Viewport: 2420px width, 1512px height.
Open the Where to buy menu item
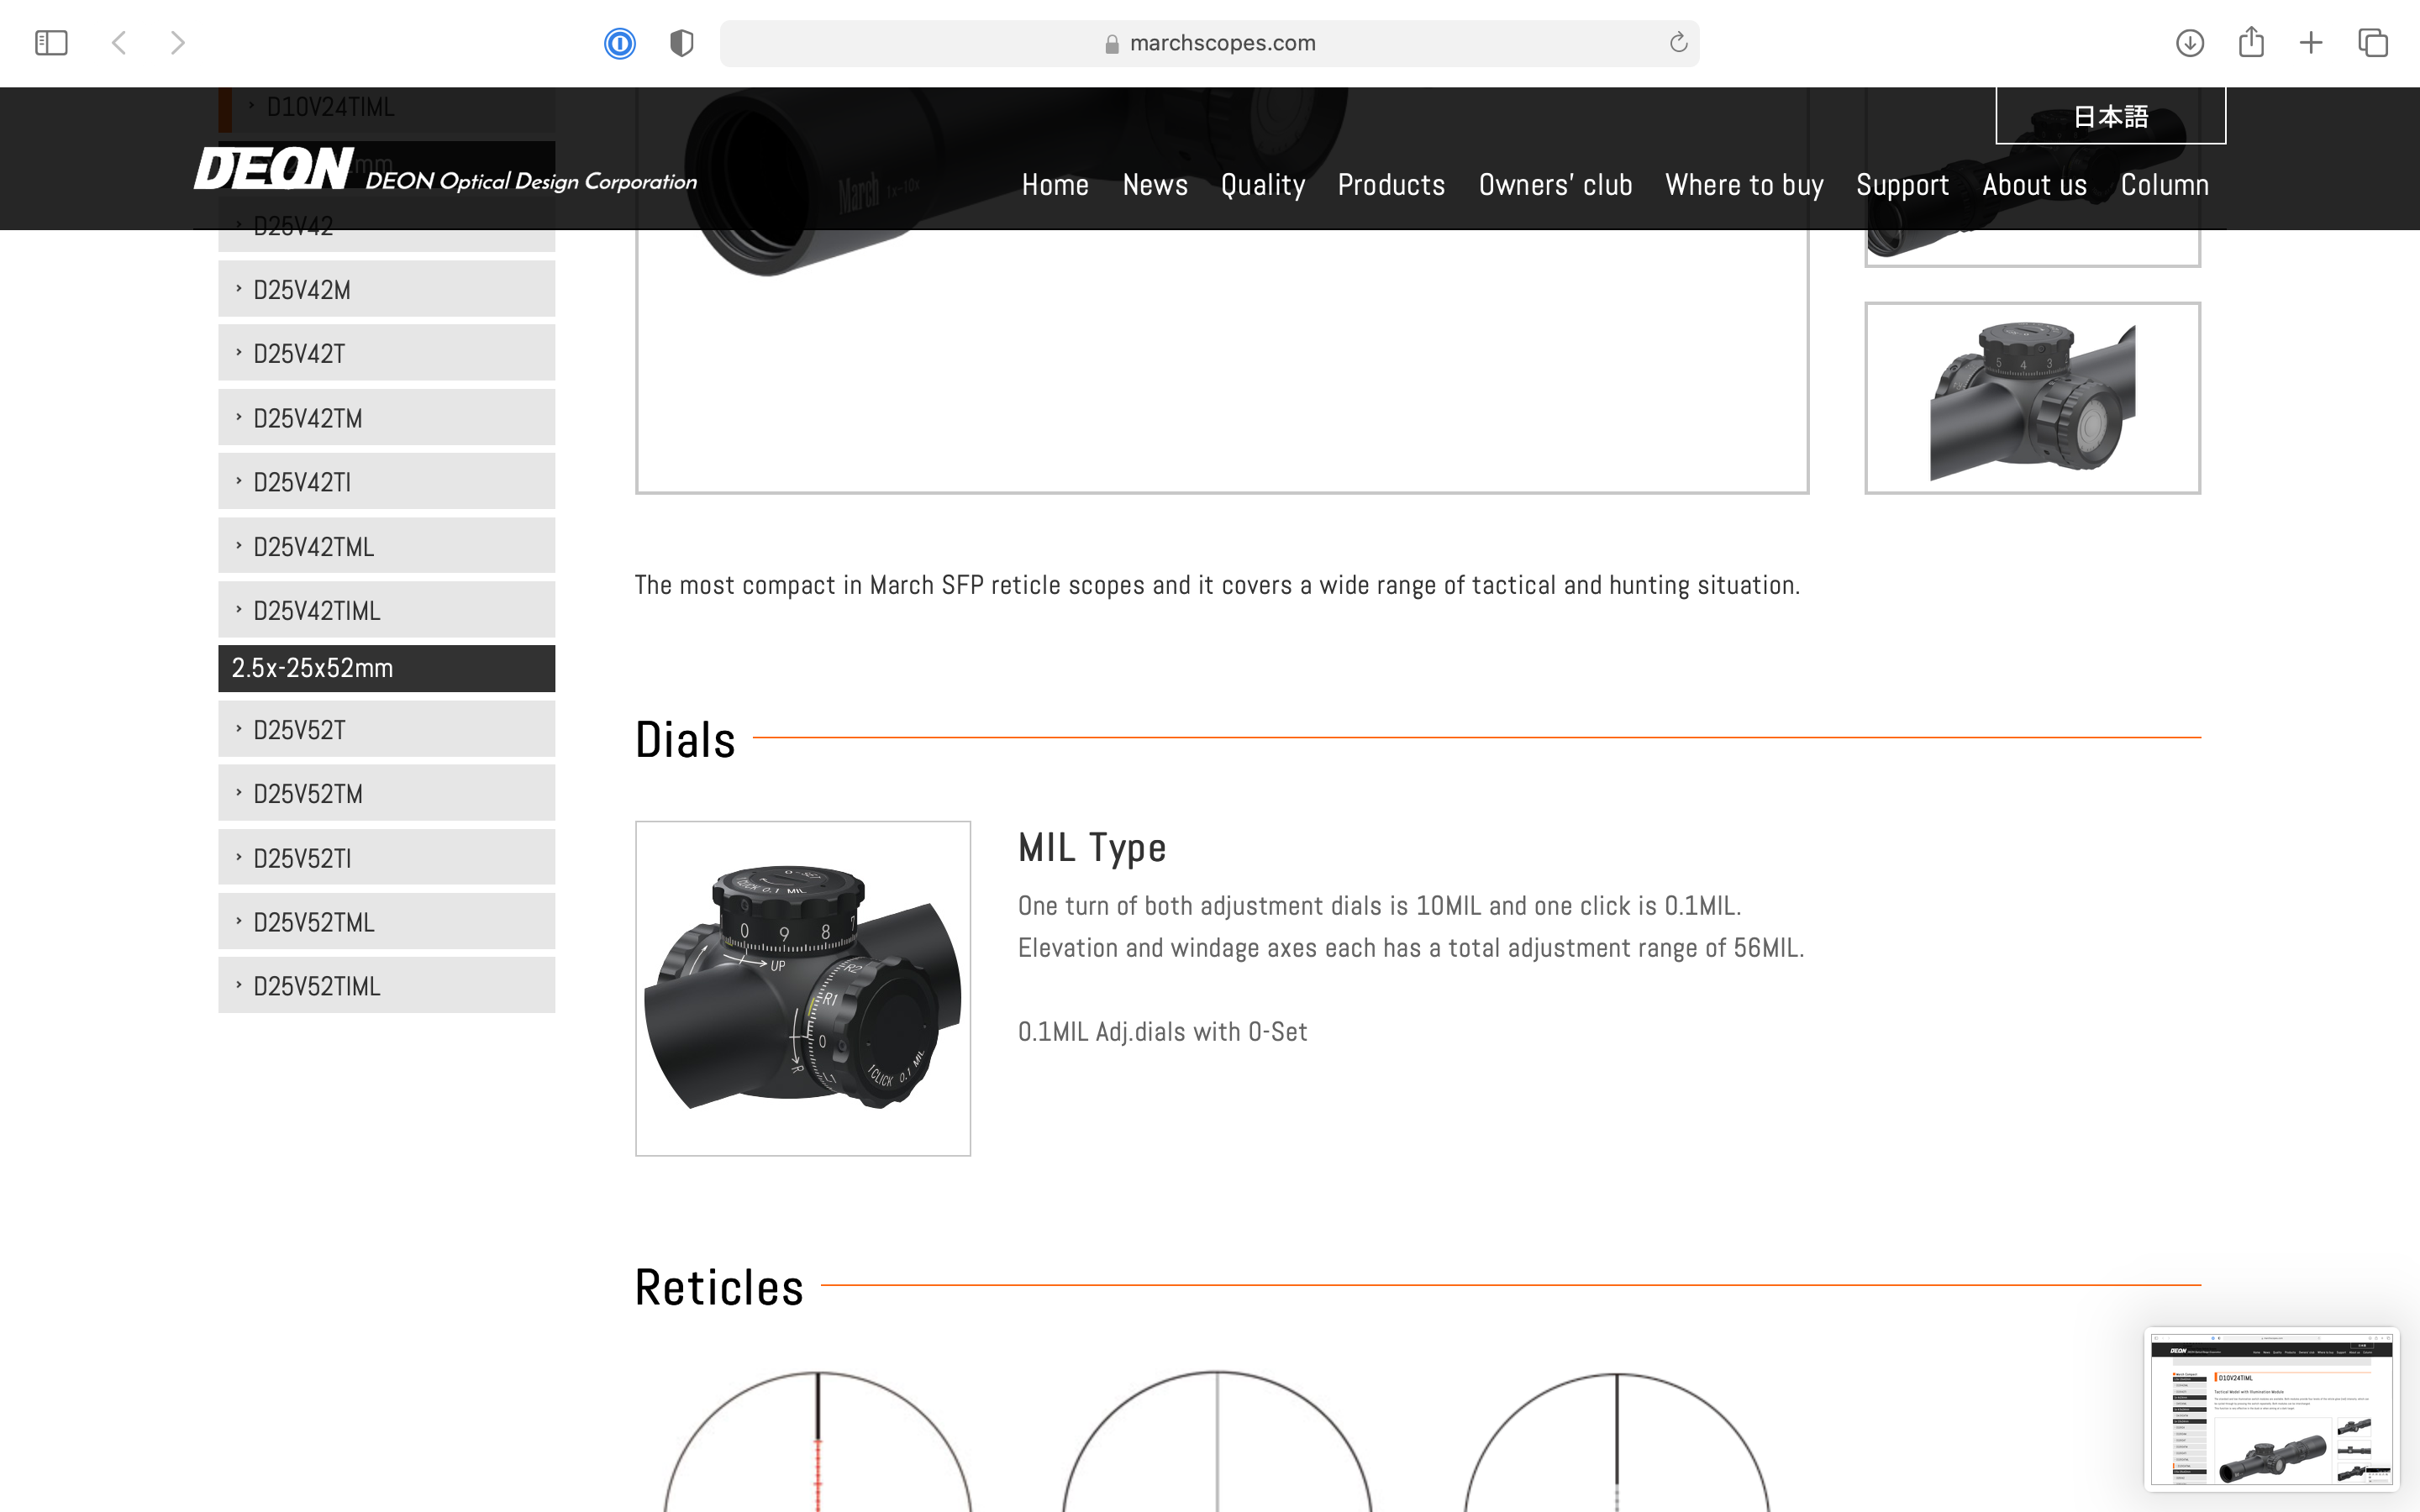tap(1744, 185)
